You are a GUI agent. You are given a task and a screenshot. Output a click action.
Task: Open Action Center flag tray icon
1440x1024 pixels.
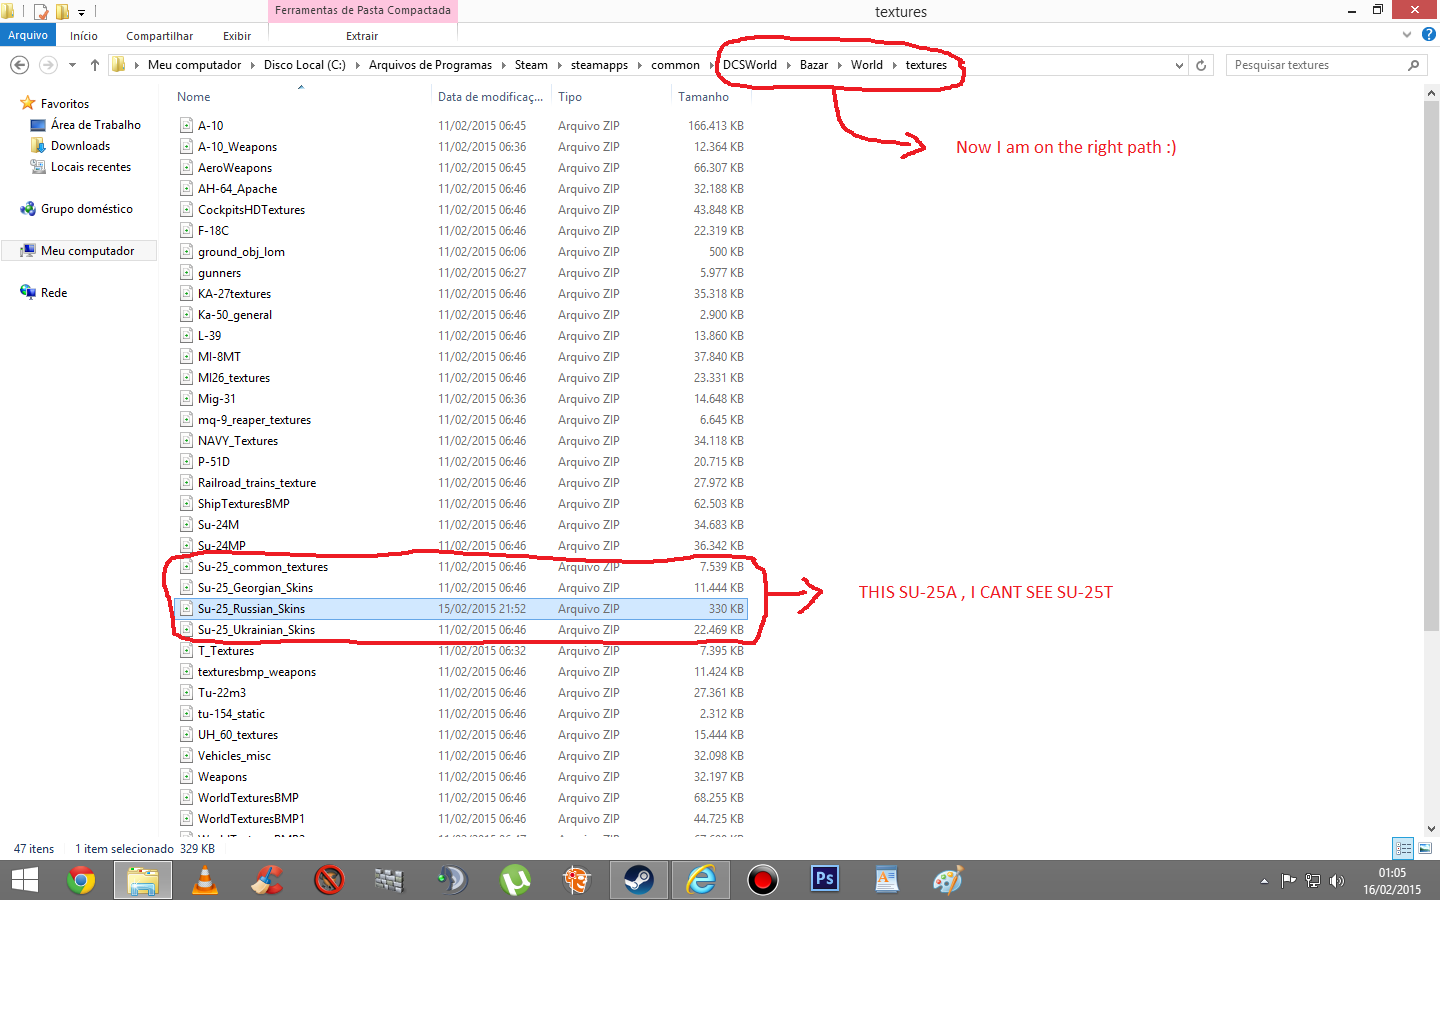pos(1288,881)
